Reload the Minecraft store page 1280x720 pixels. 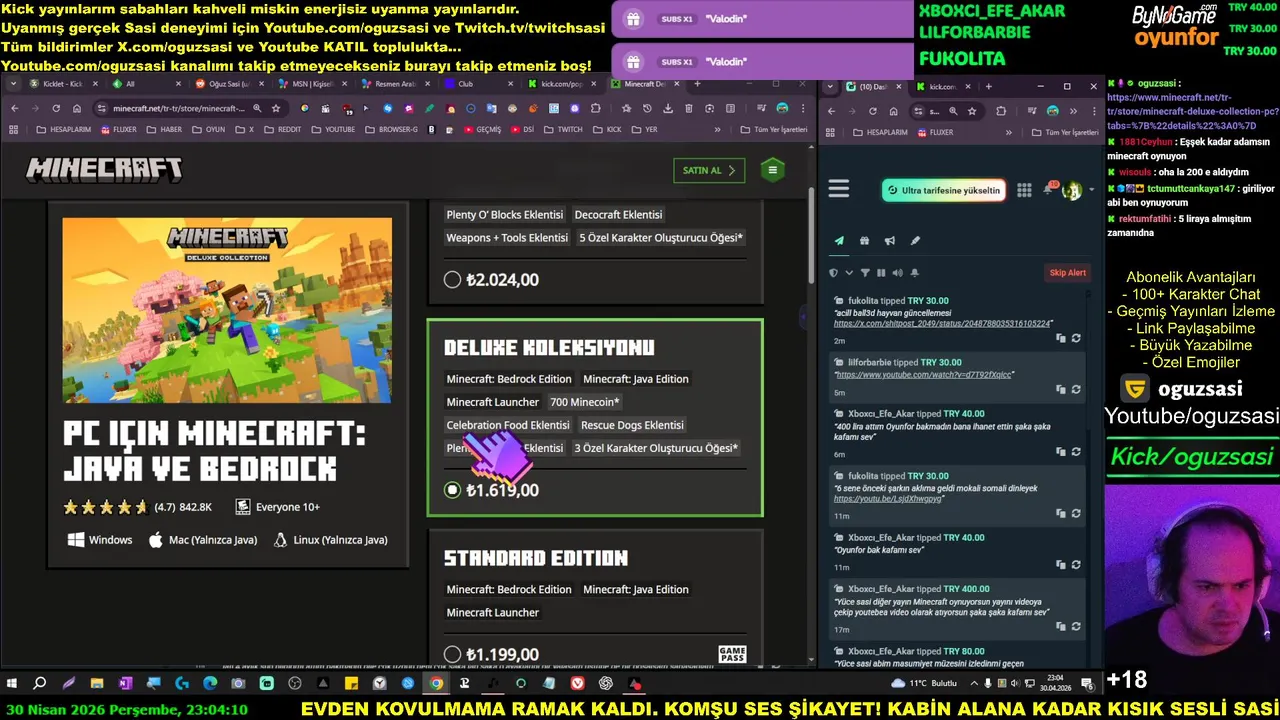coord(56,108)
